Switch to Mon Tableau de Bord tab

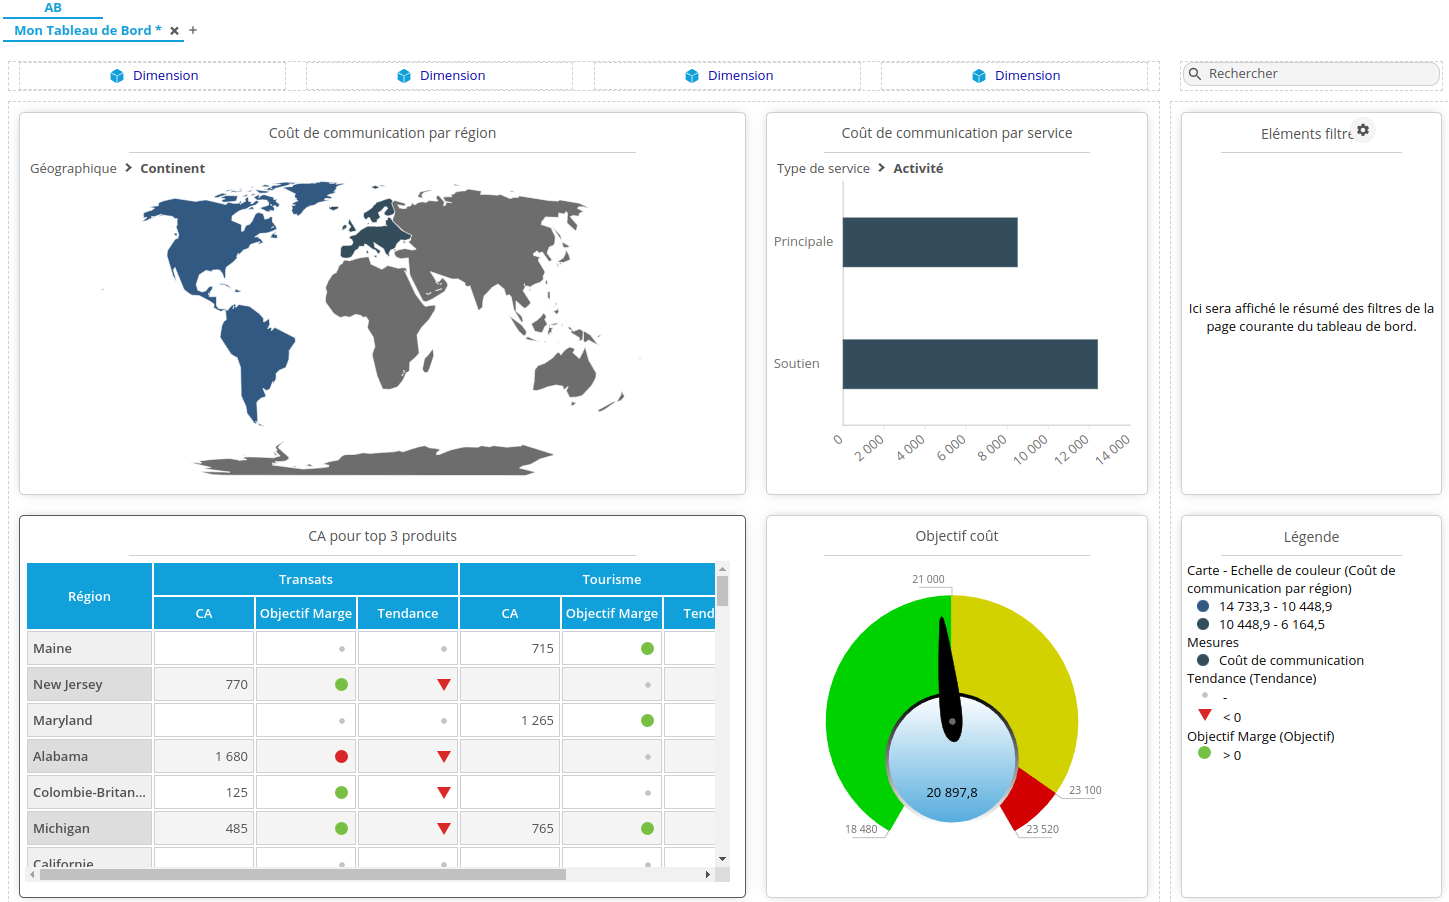[x=83, y=31]
